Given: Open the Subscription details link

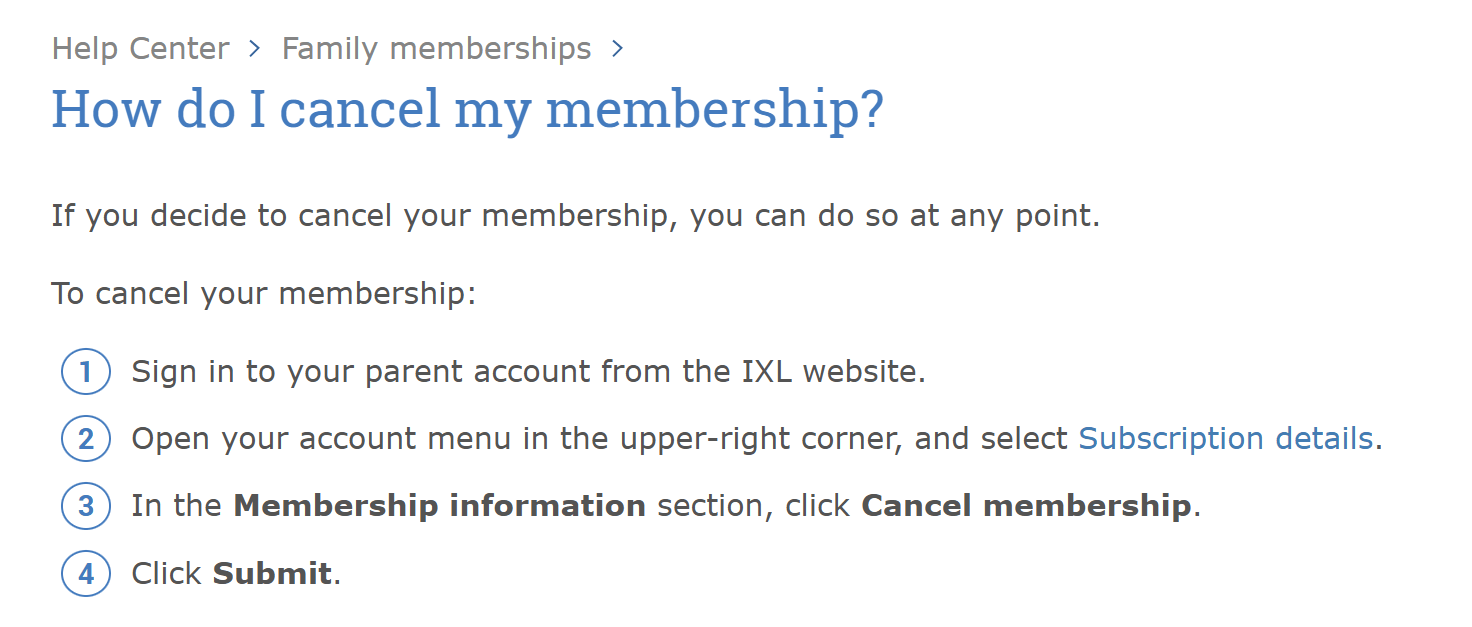Looking at the screenshot, I should (1224, 438).
